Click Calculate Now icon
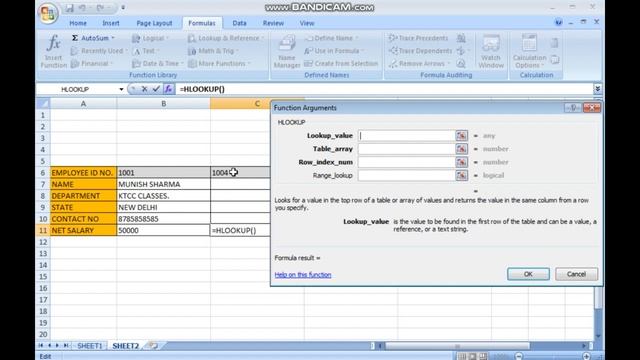Image resolution: width=640 pixels, height=360 pixels. point(555,43)
